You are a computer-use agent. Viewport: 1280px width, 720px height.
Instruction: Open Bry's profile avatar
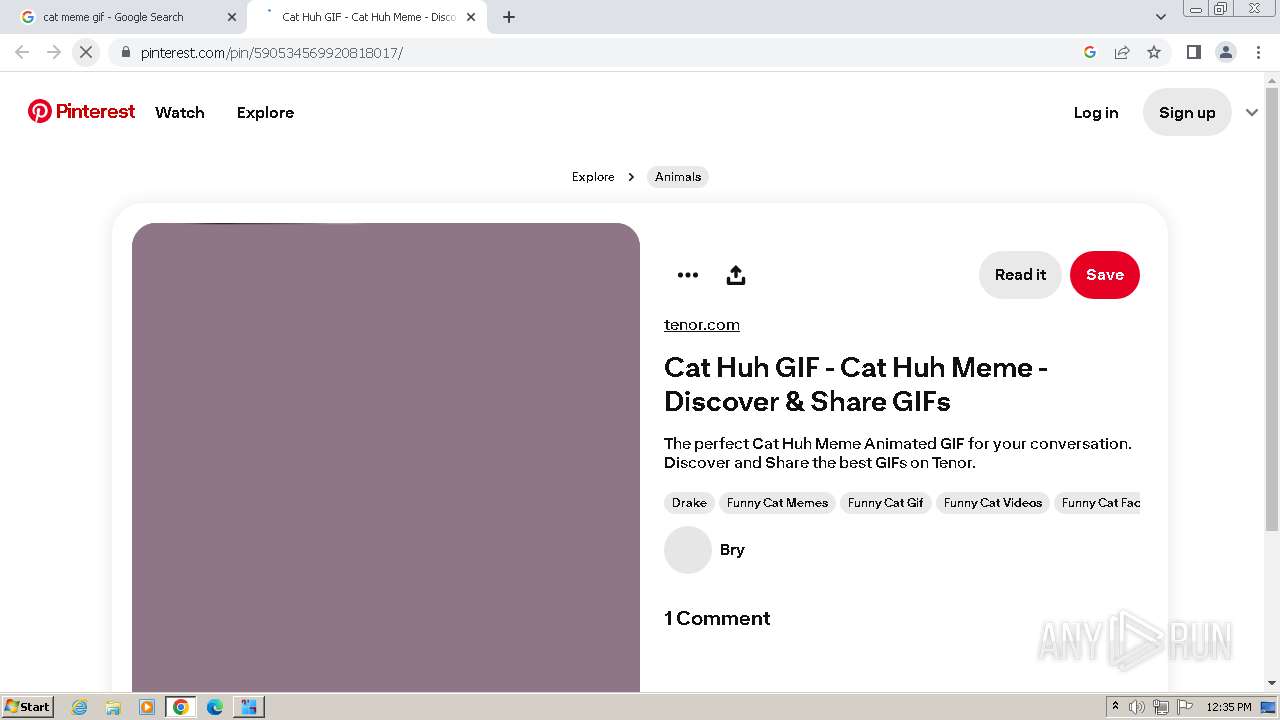688,550
